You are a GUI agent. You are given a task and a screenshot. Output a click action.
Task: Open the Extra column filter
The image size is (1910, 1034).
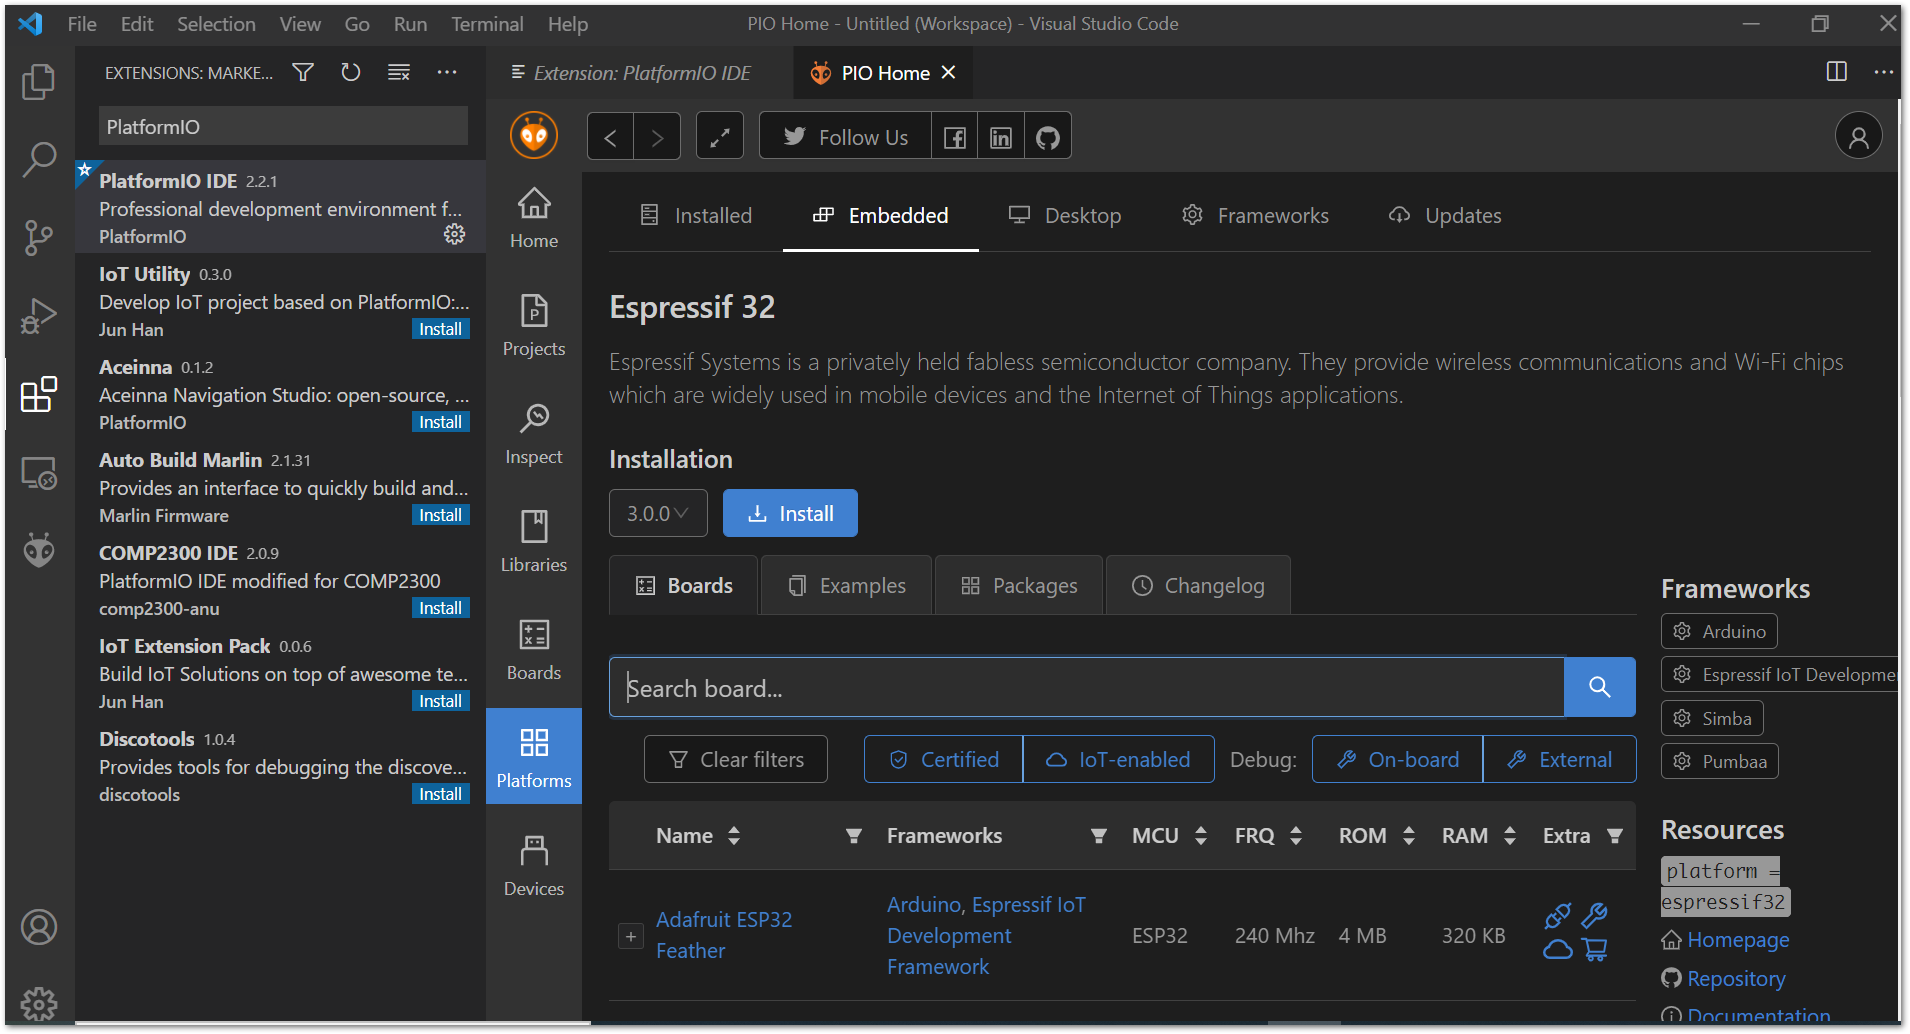1615,836
